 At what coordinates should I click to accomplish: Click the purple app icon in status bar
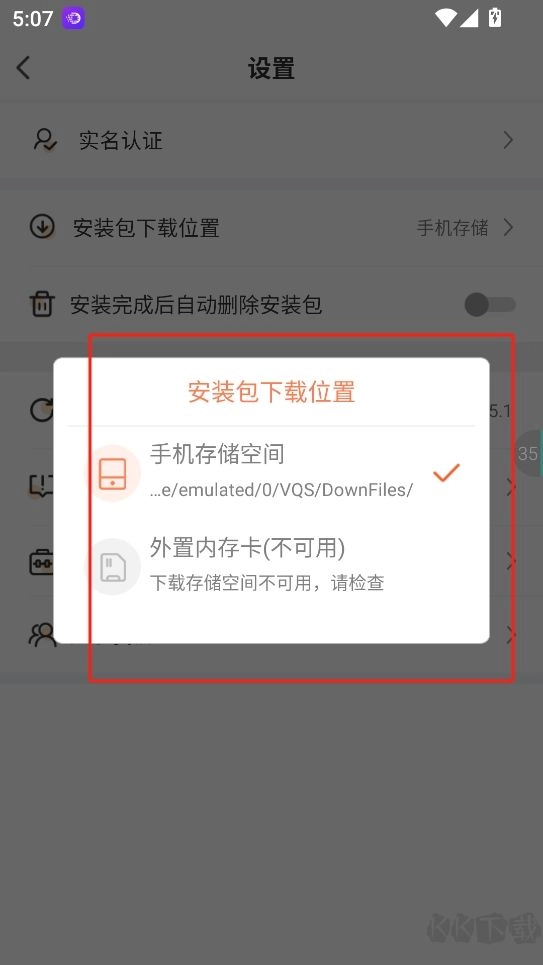coord(73,18)
